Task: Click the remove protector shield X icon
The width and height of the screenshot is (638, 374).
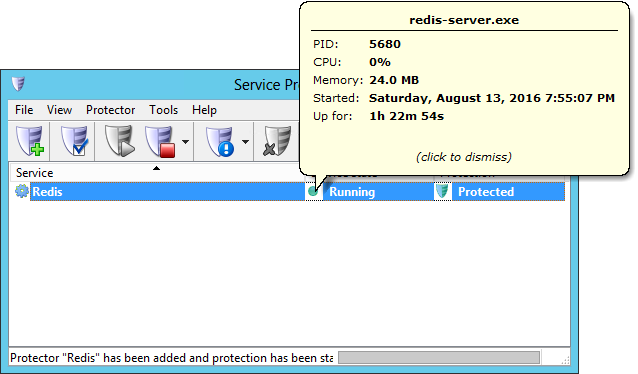Action: point(277,141)
